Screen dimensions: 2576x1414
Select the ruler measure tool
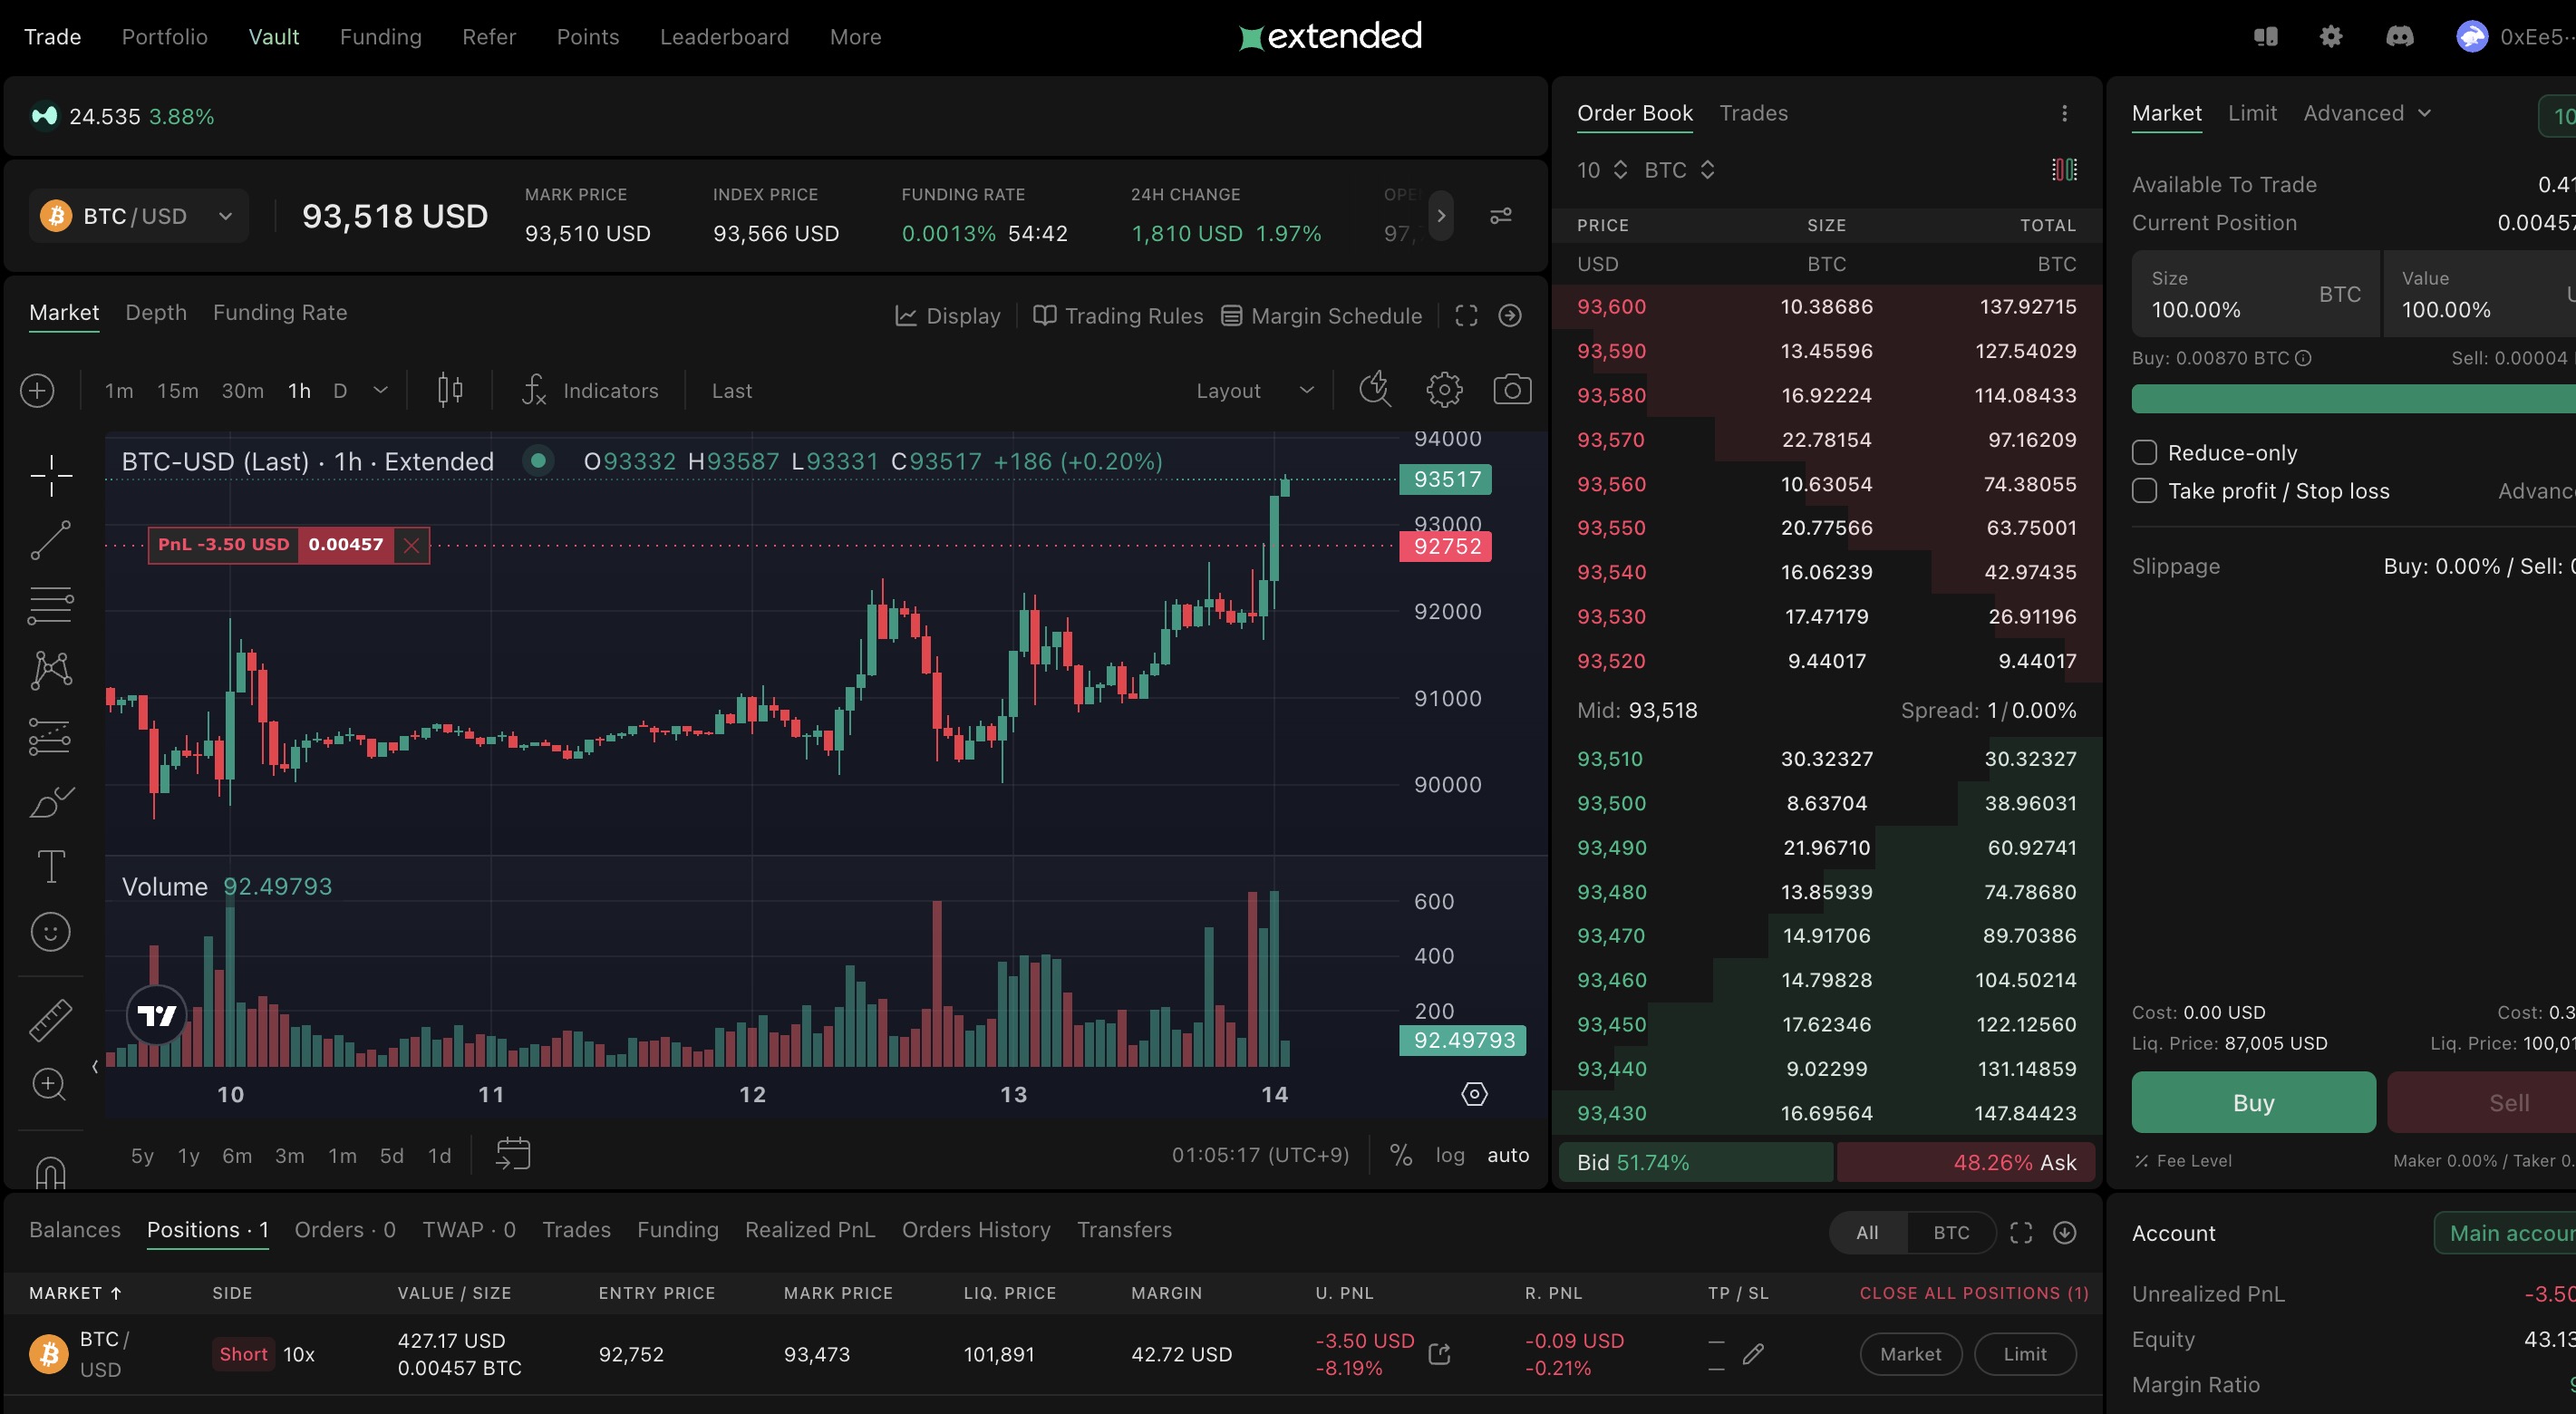(x=50, y=1019)
